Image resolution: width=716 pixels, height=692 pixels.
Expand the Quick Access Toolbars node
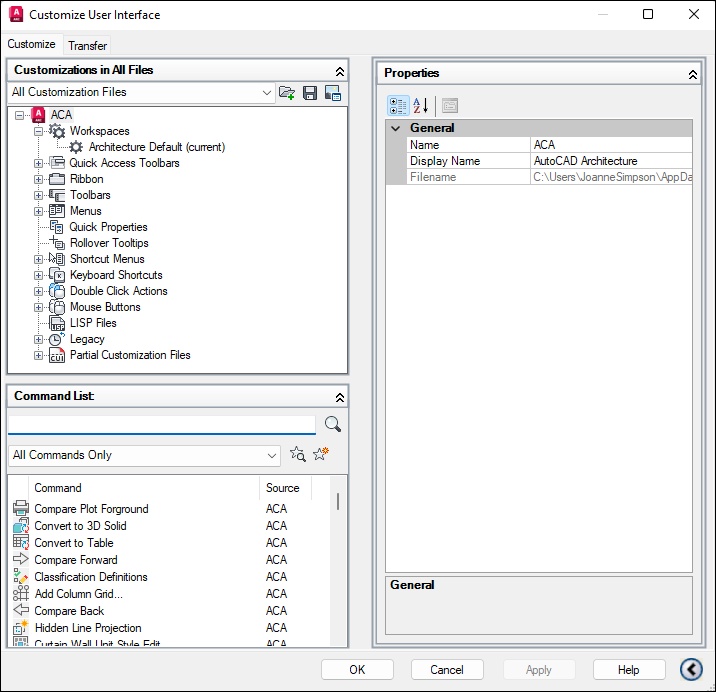tap(39, 163)
